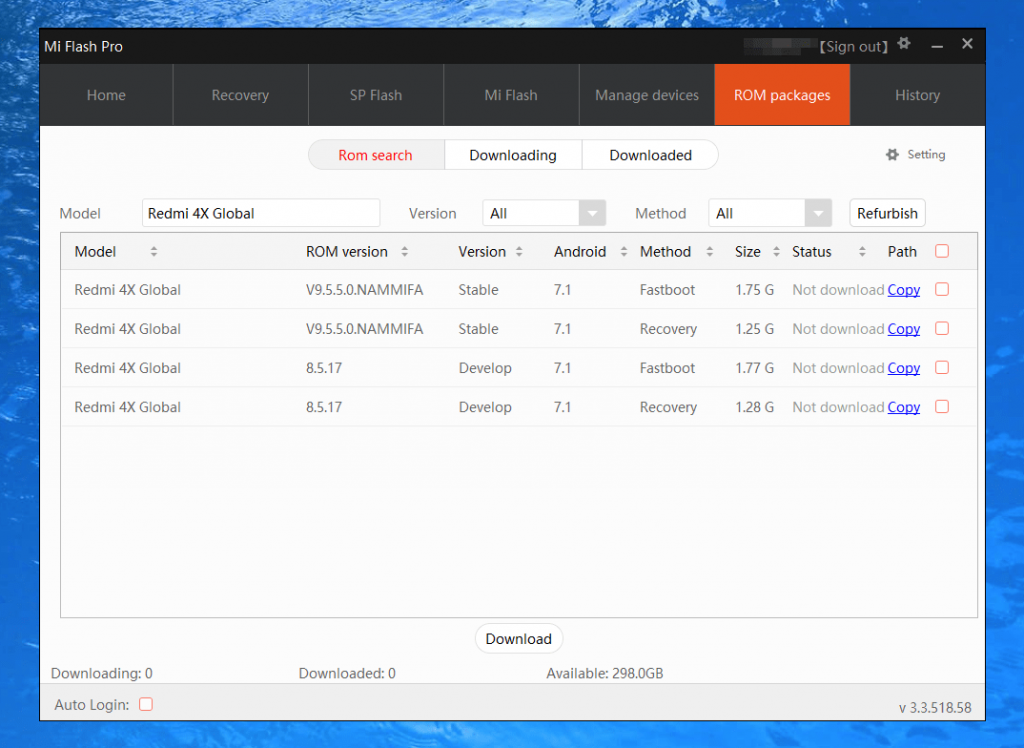Screen dimensions: 1024x748
Task: Sort the table by ROM version column
Action: tap(403, 252)
